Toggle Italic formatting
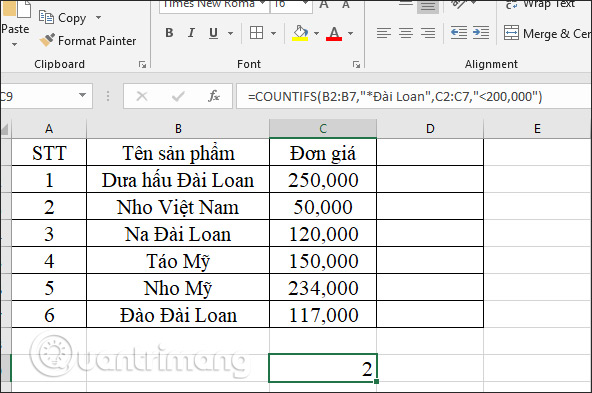 tap(191, 33)
